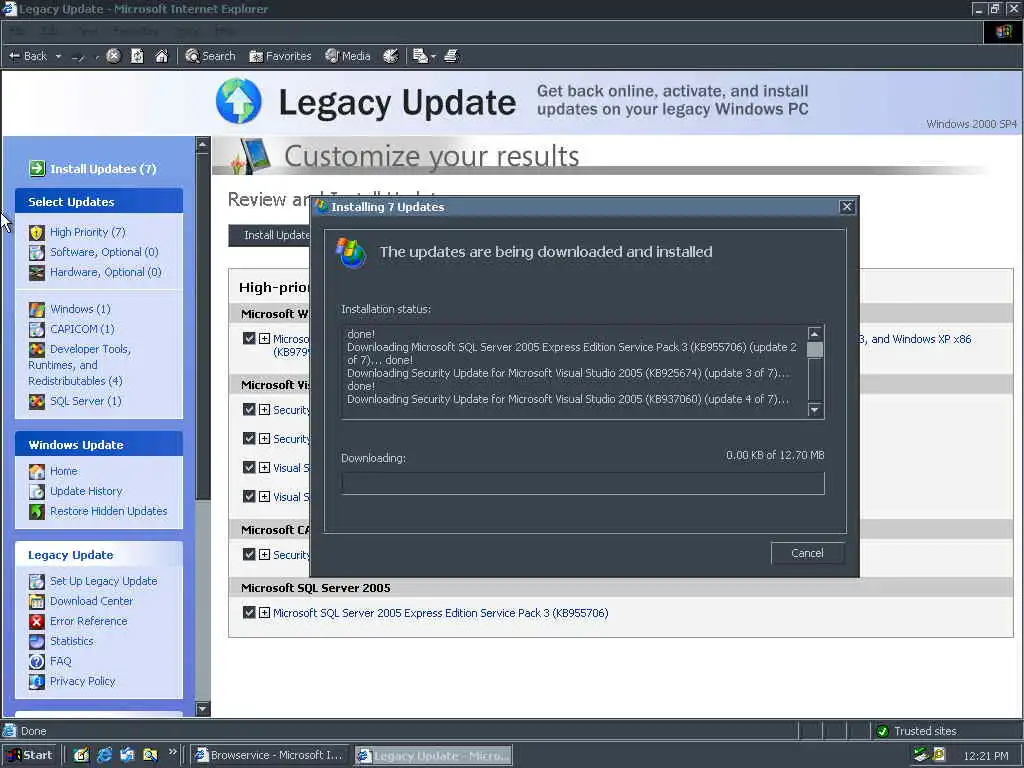The height and width of the screenshot is (768, 1024).
Task: Click the High Priority shield icon
Action: tap(37, 232)
